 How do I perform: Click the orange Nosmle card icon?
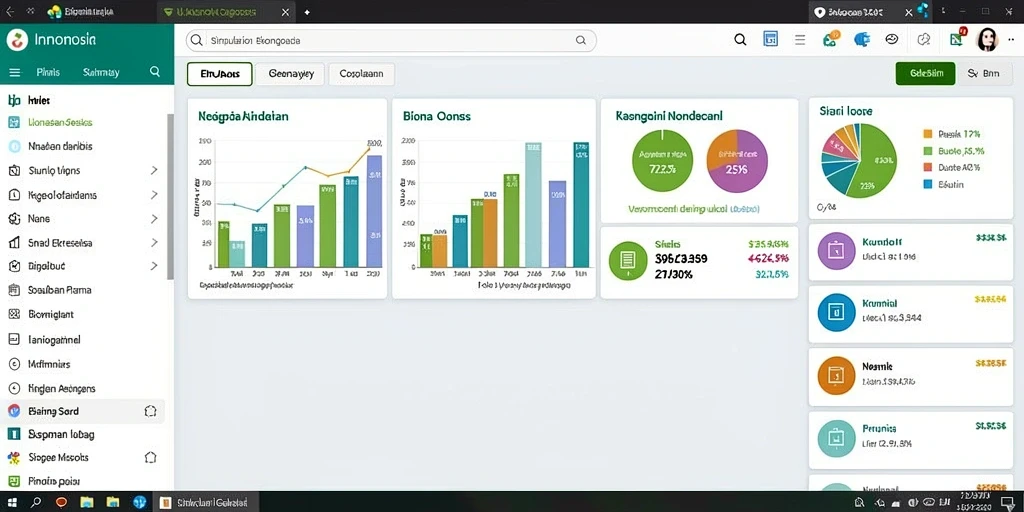(836, 376)
